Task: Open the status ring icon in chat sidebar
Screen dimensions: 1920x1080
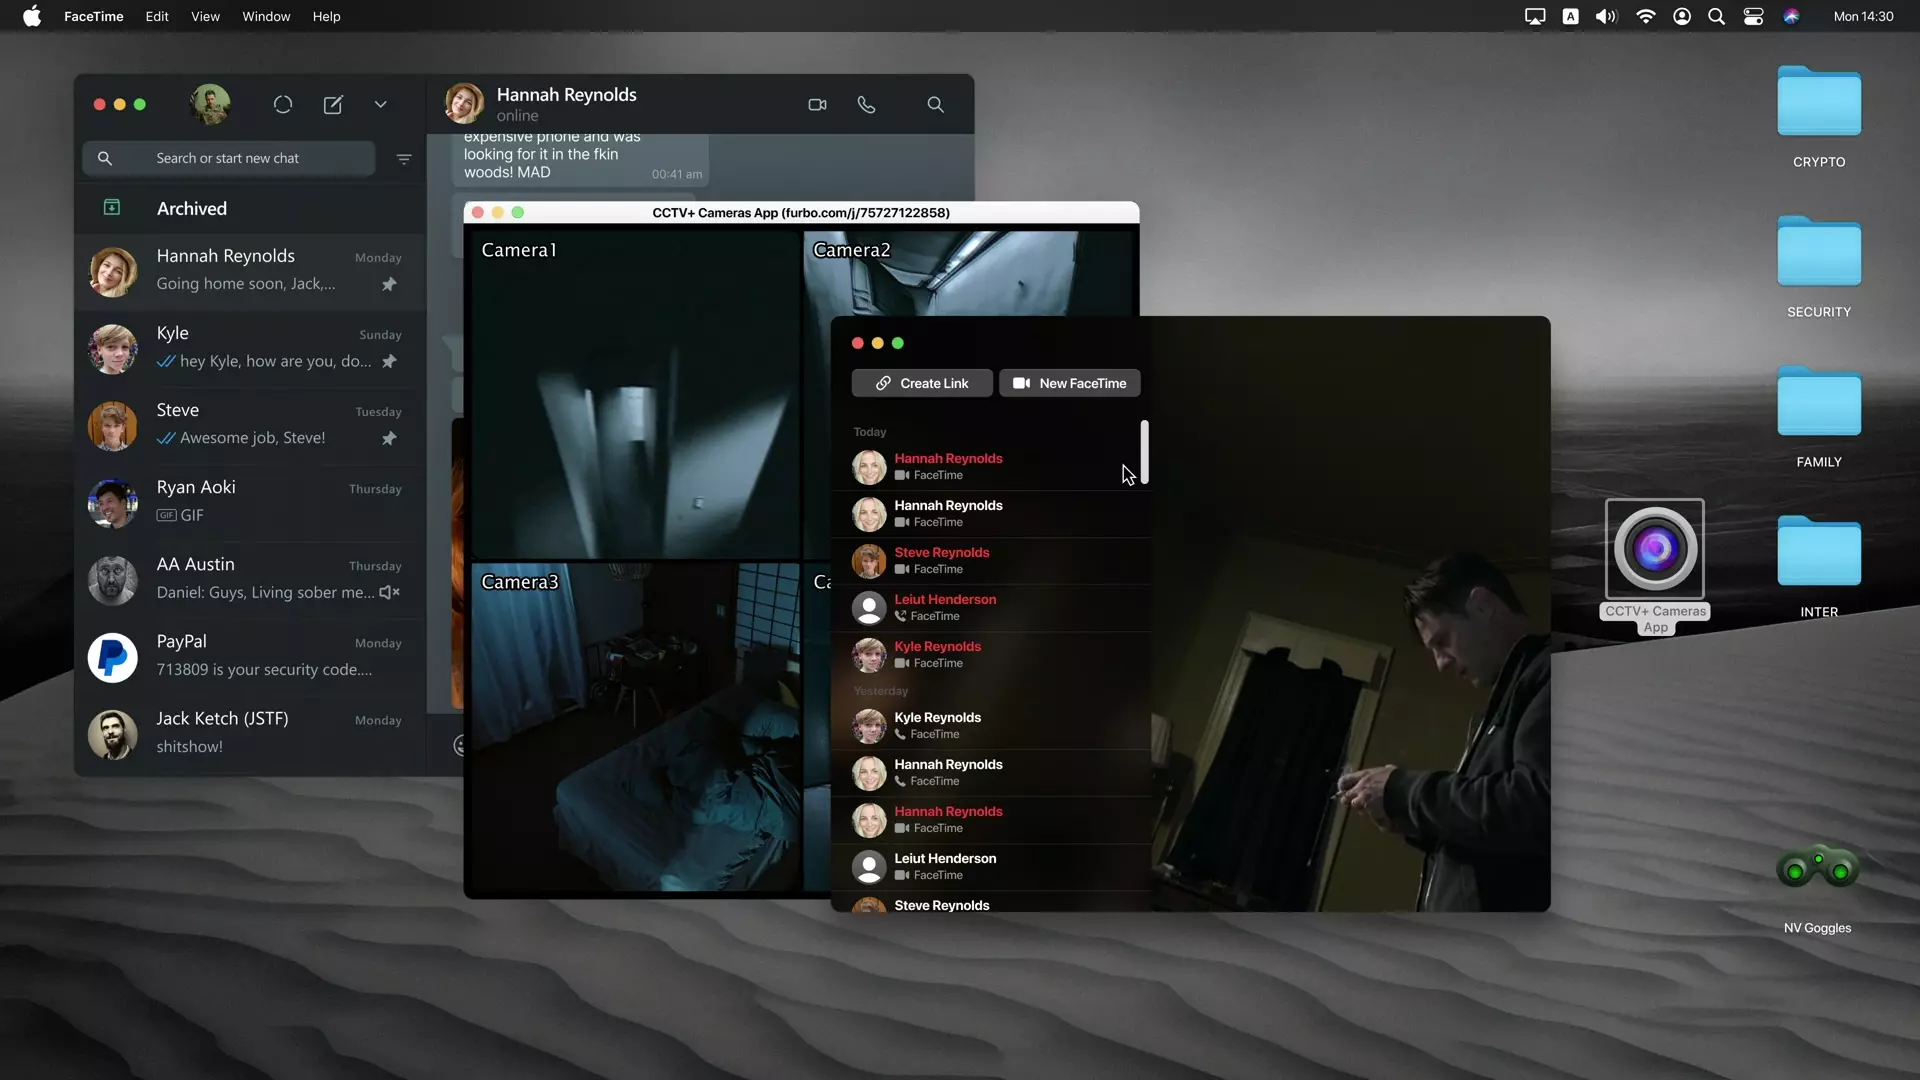Action: pos(283,104)
